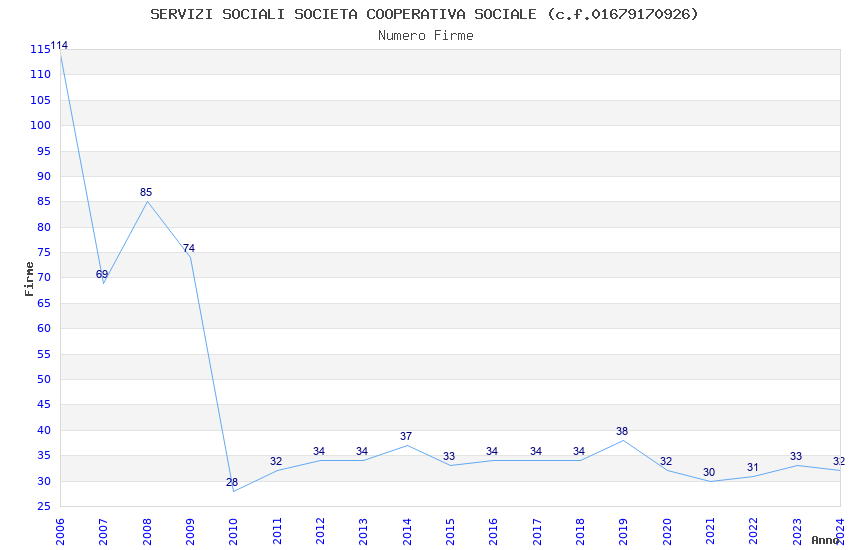Click the data label 34 above 2012
The width and height of the screenshot is (850, 550).
point(319,451)
